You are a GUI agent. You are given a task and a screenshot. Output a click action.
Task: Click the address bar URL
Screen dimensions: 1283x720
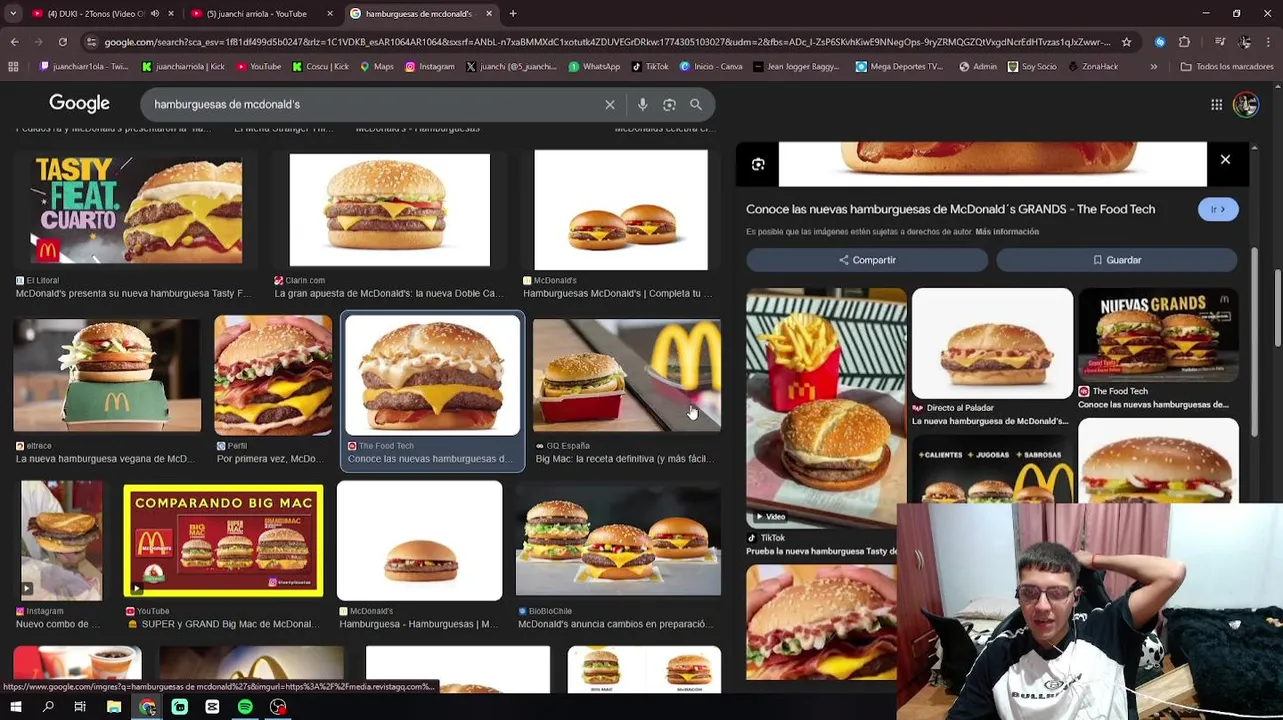coord(607,42)
